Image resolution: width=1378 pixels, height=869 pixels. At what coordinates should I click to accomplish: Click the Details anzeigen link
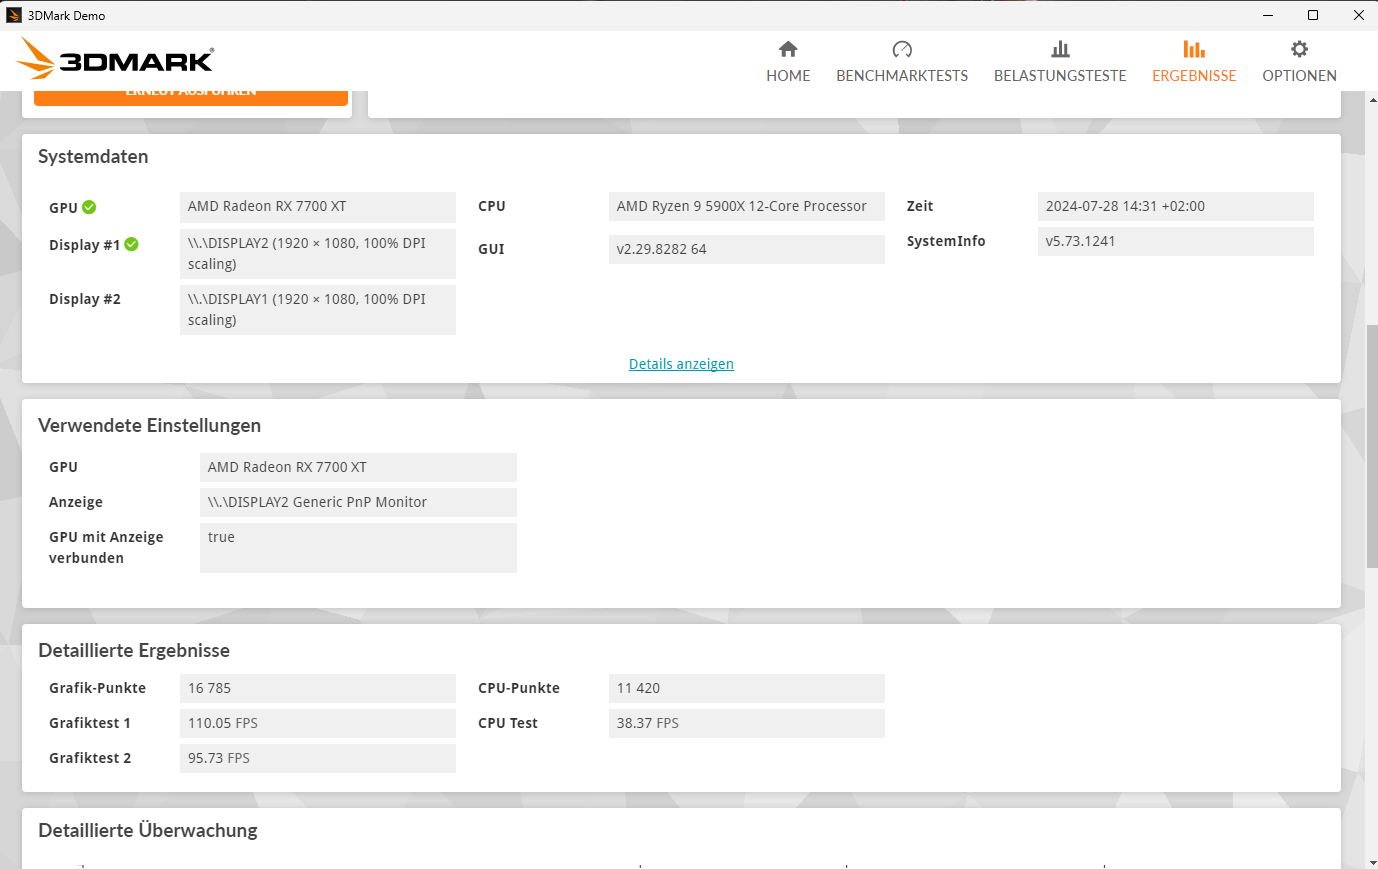[681, 364]
